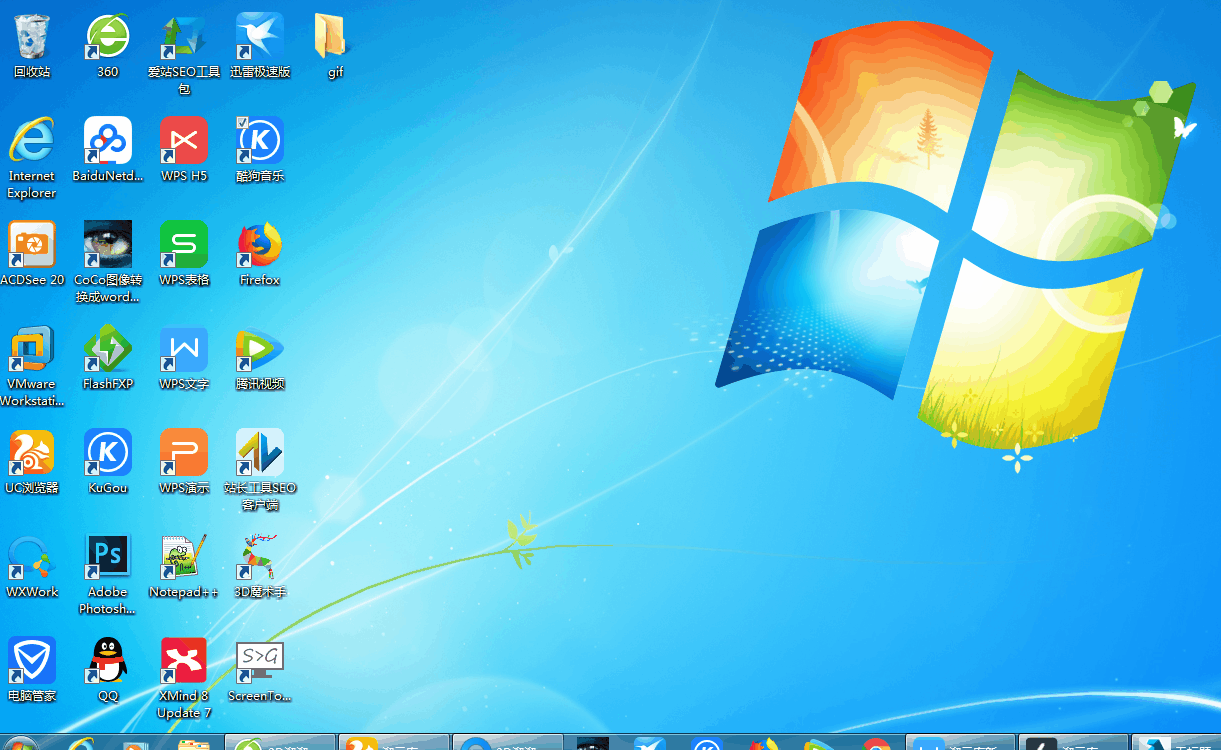Viewport: 1221px width, 750px height.
Task: Open the 3D魔术手 shortcut
Action: (260, 558)
